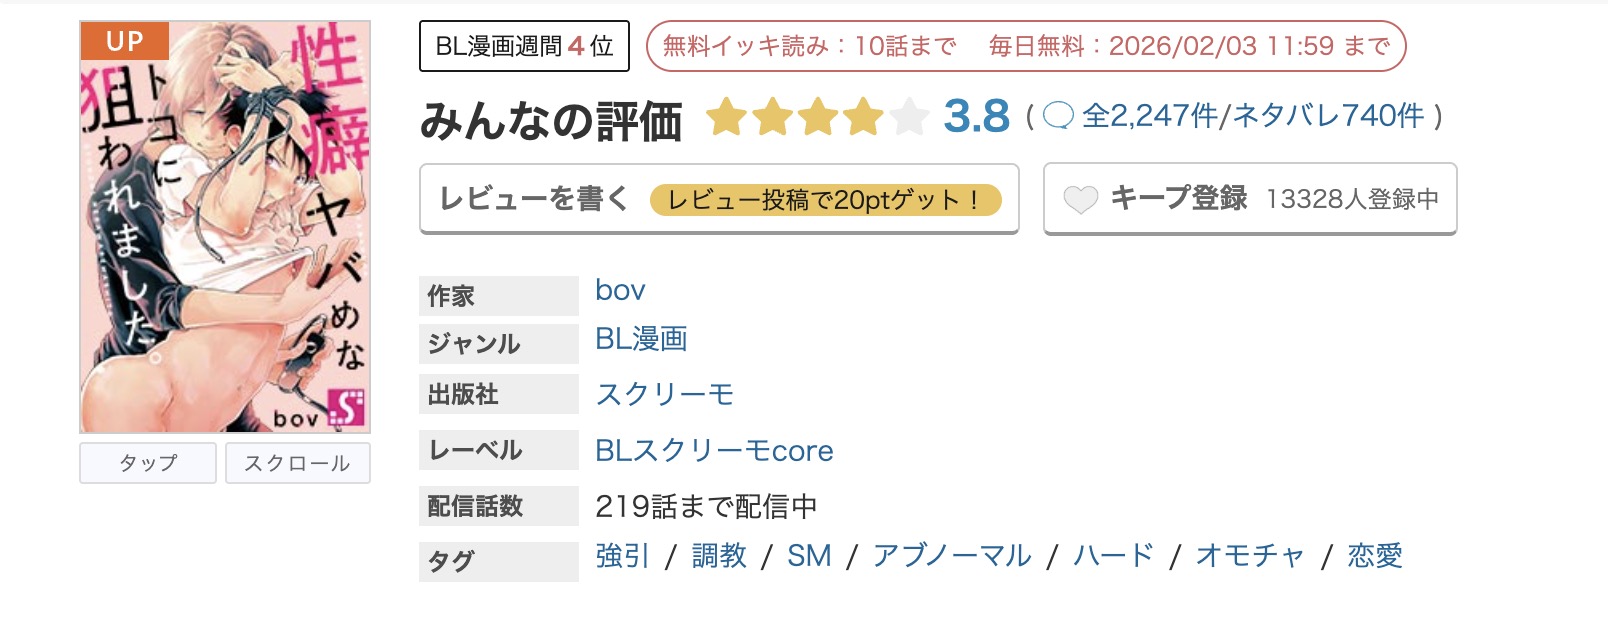Open the BL漫画週間4位 ranking
The width and height of the screenshot is (1608, 620).
[x=523, y=45]
